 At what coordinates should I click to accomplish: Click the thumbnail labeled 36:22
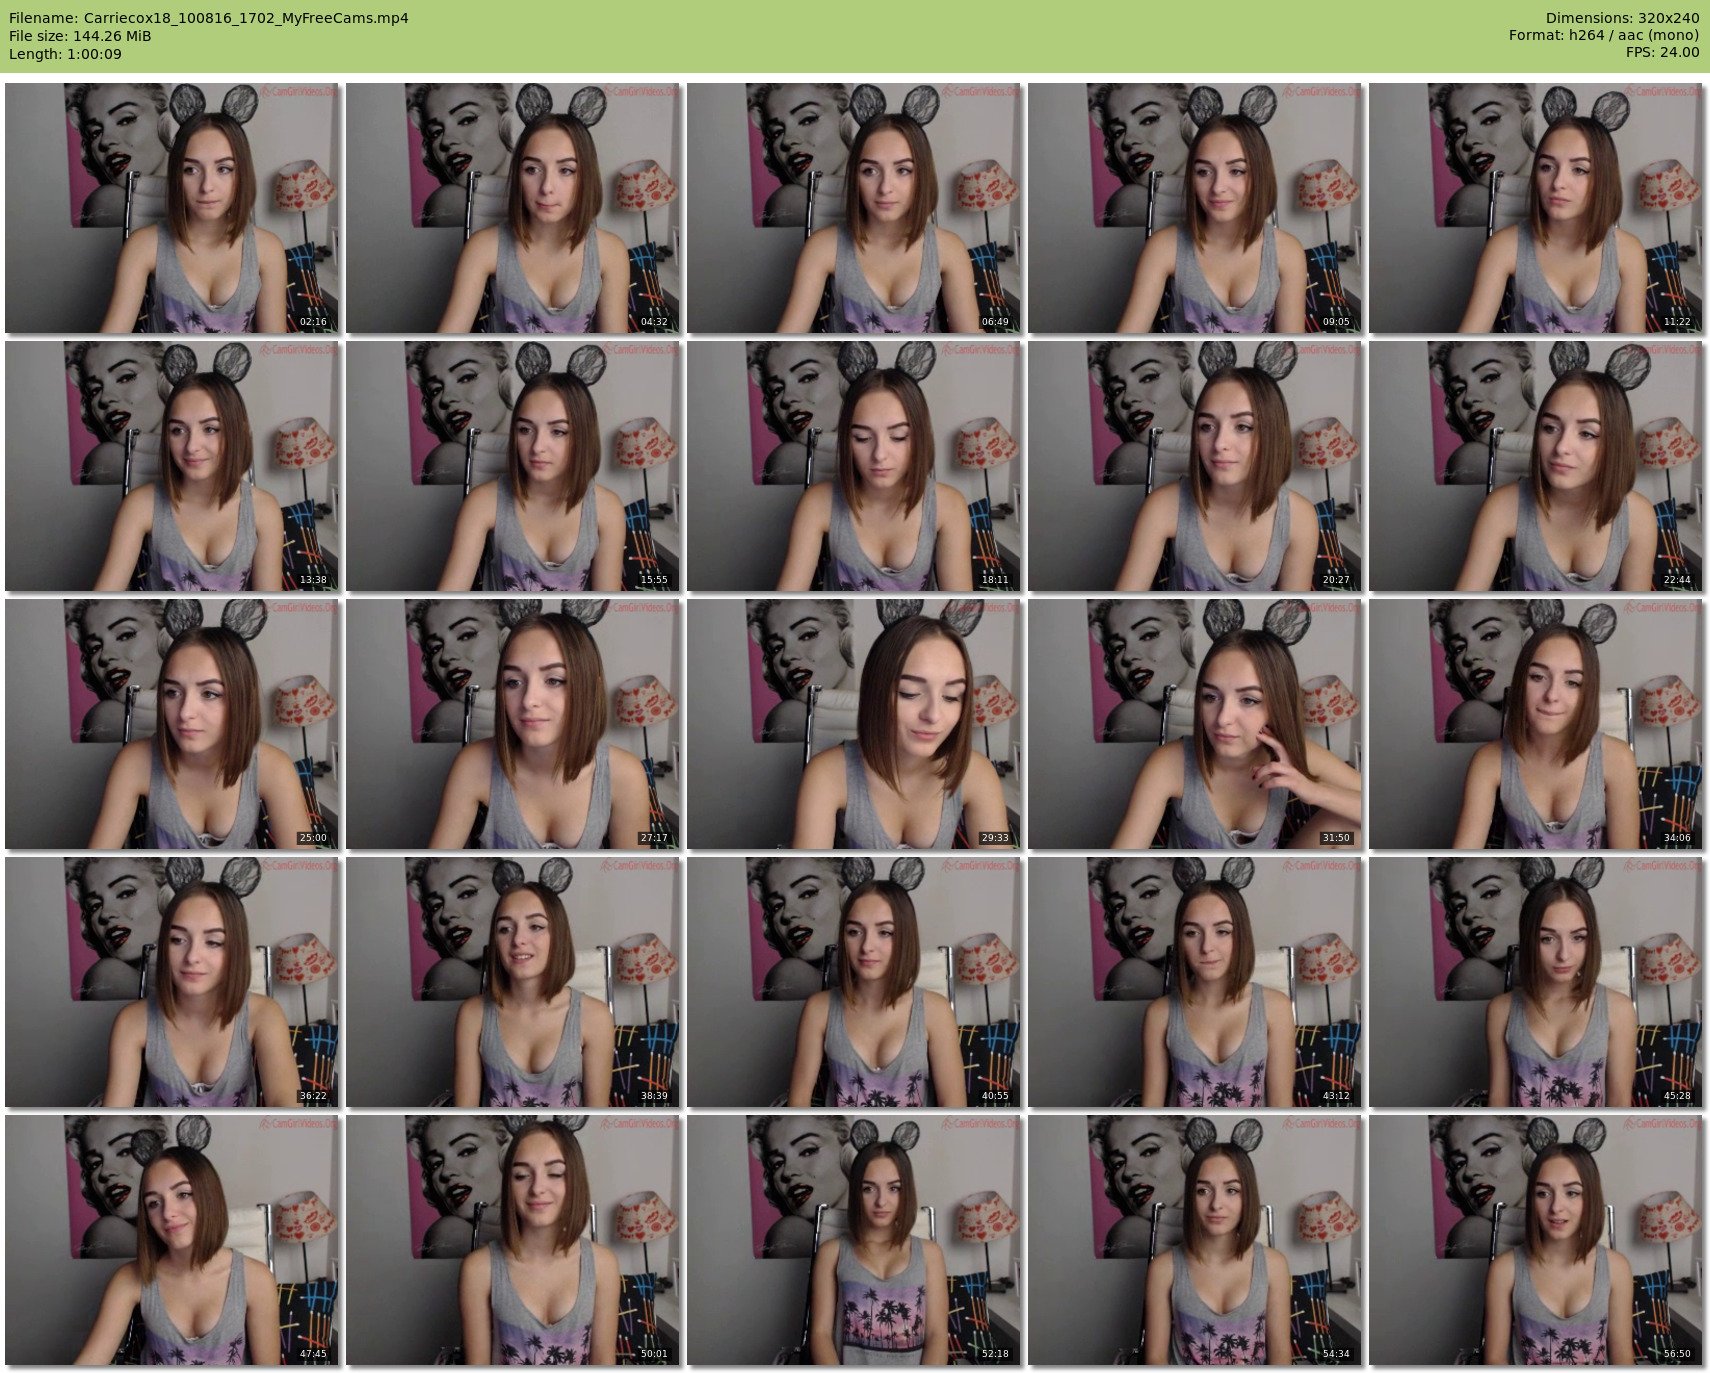click(x=172, y=982)
